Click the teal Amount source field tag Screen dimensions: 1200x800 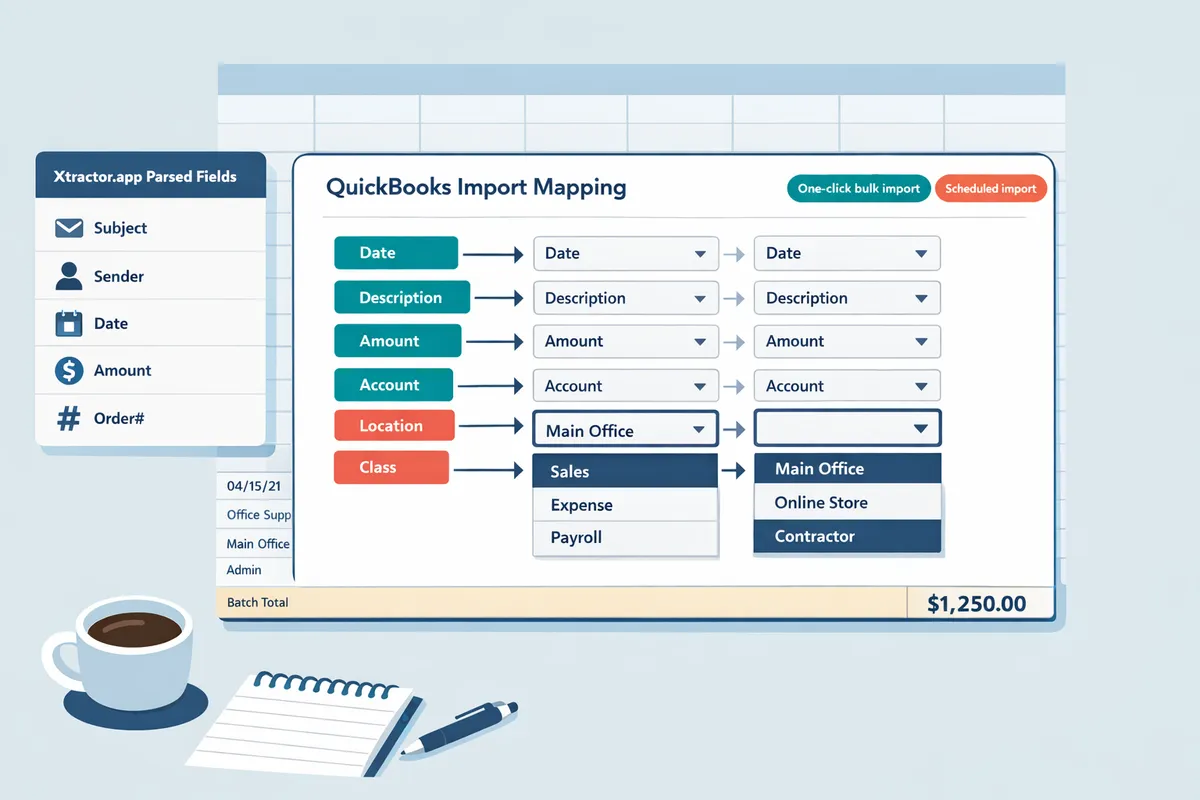pyautogui.click(x=397, y=341)
